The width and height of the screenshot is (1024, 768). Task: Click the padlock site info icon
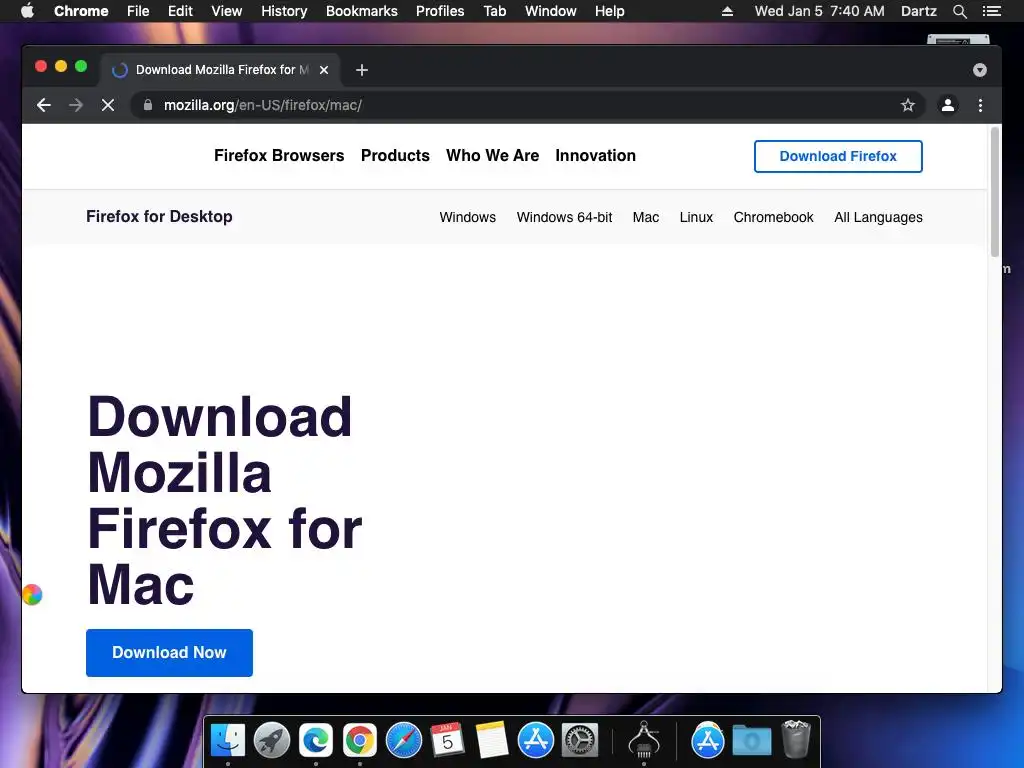point(148,105)
